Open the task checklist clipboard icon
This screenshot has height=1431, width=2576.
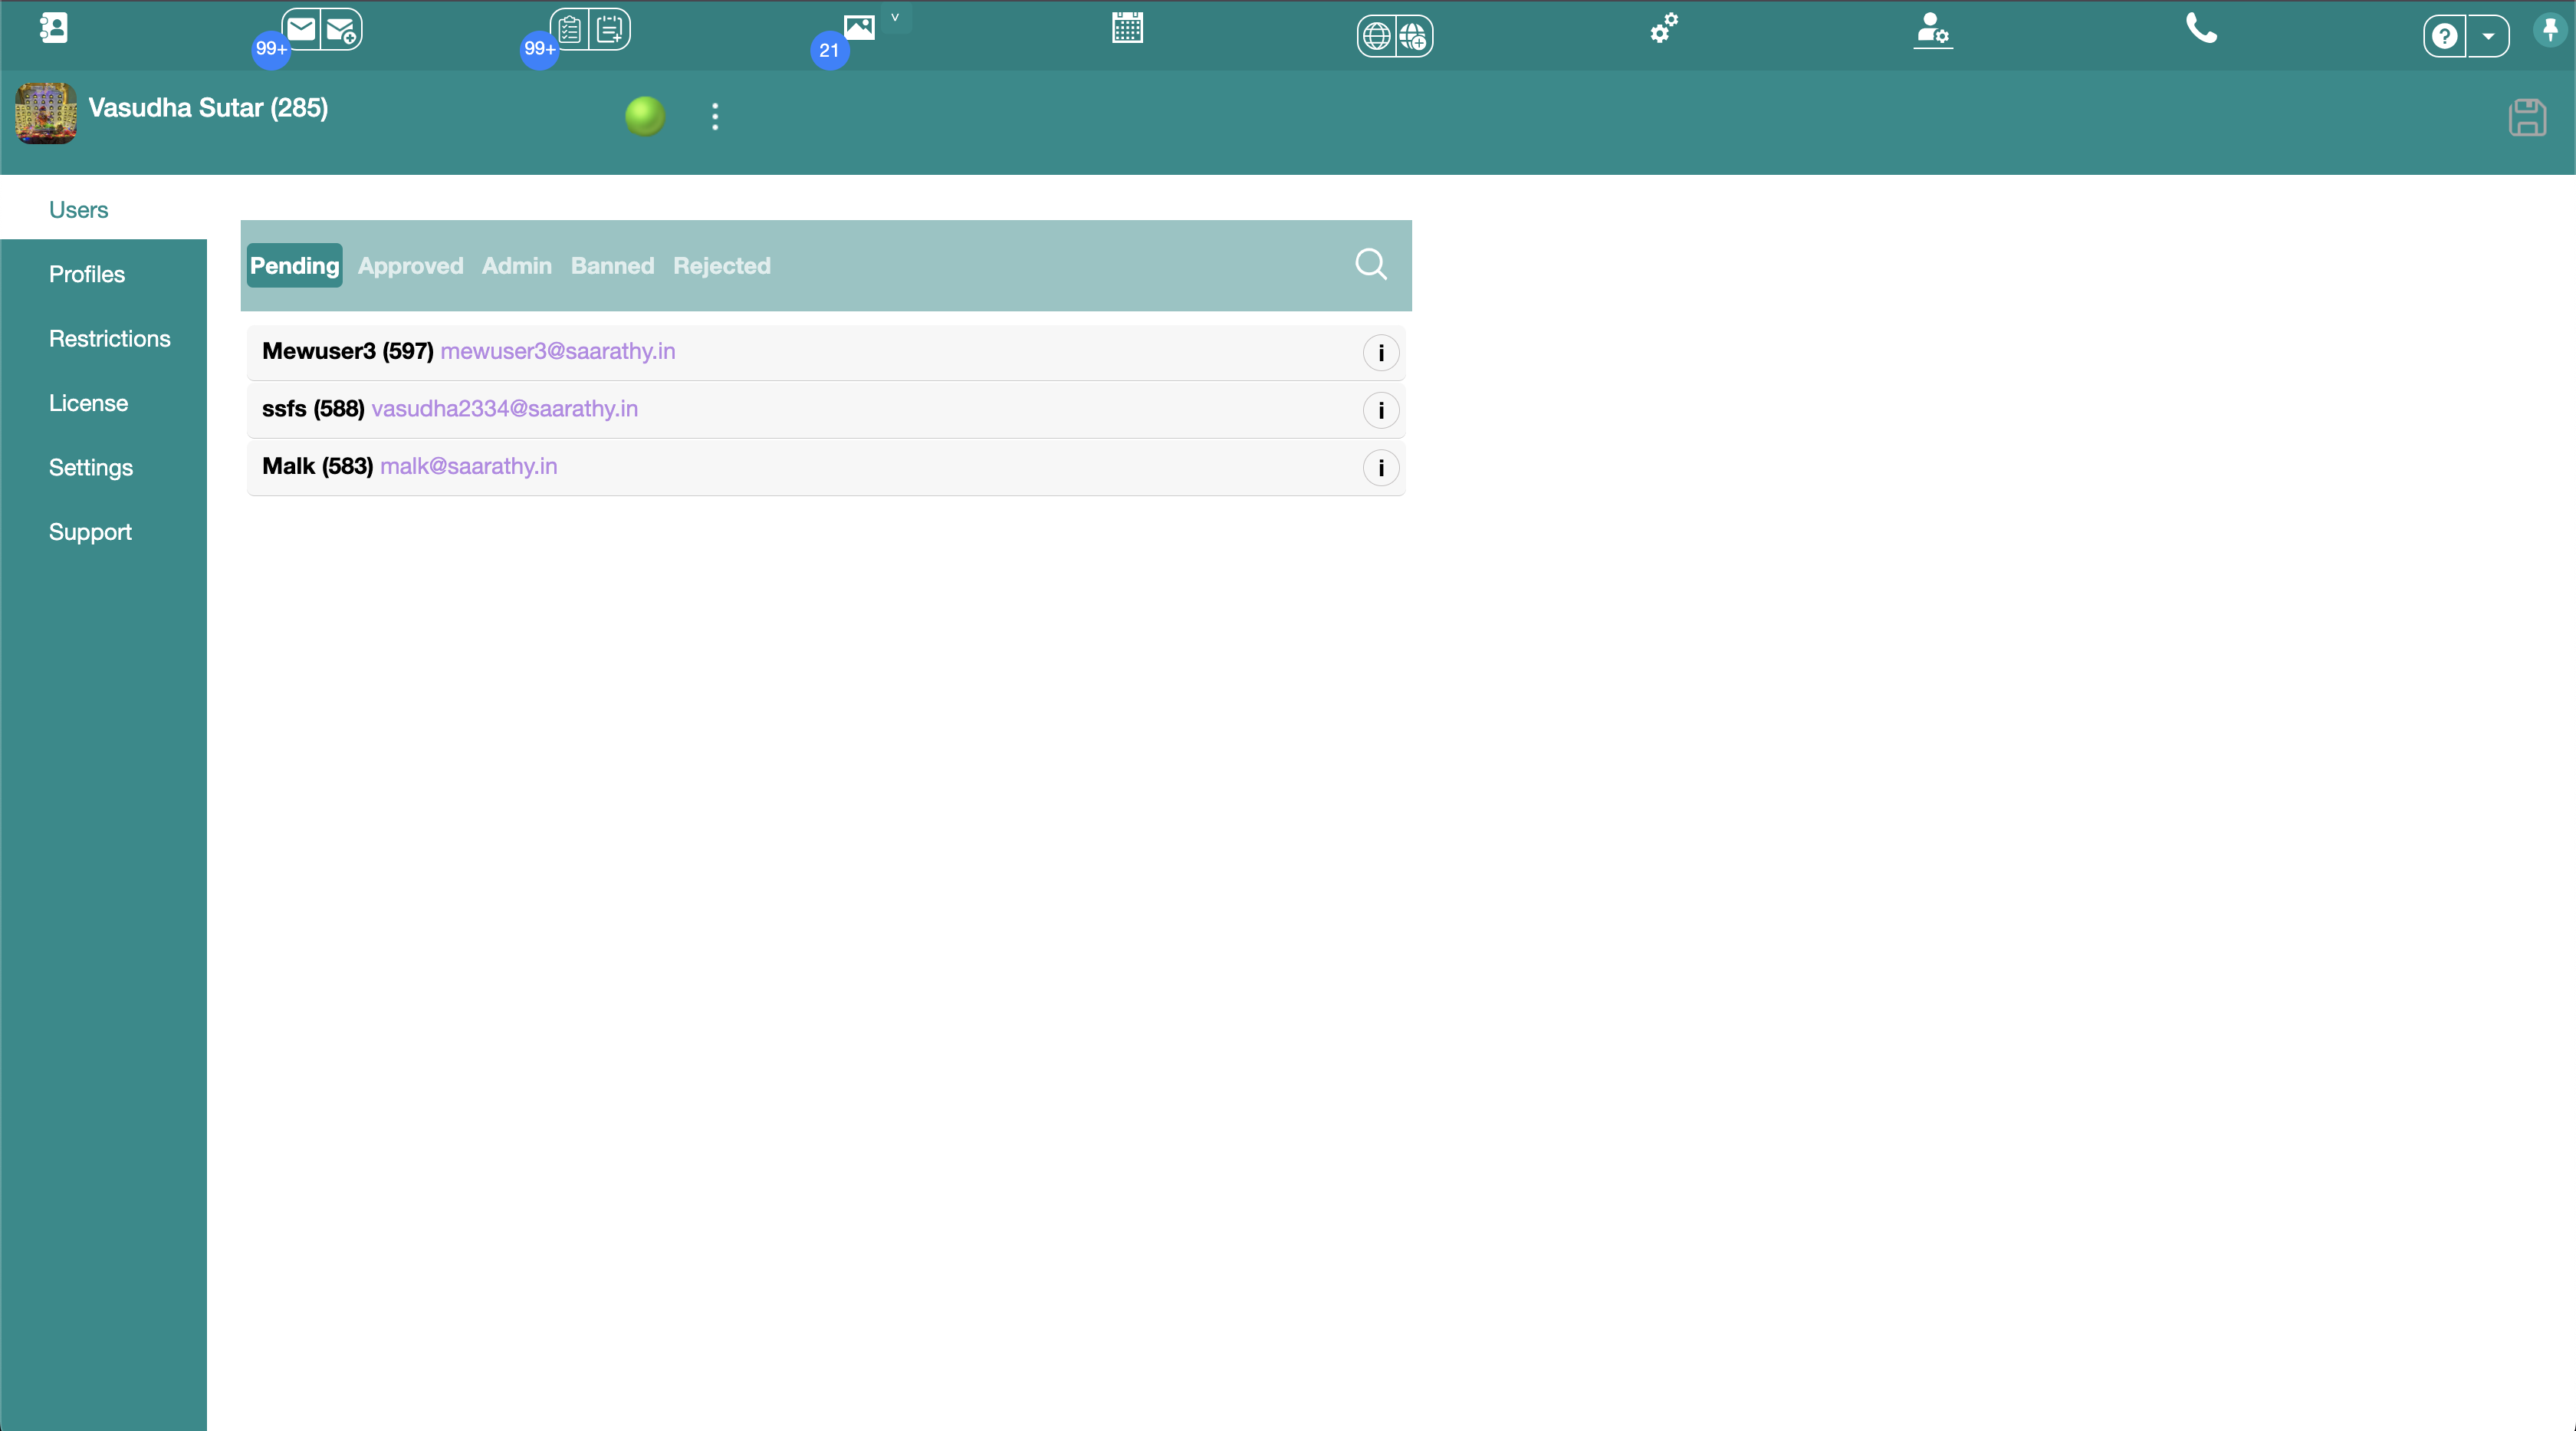570,30
